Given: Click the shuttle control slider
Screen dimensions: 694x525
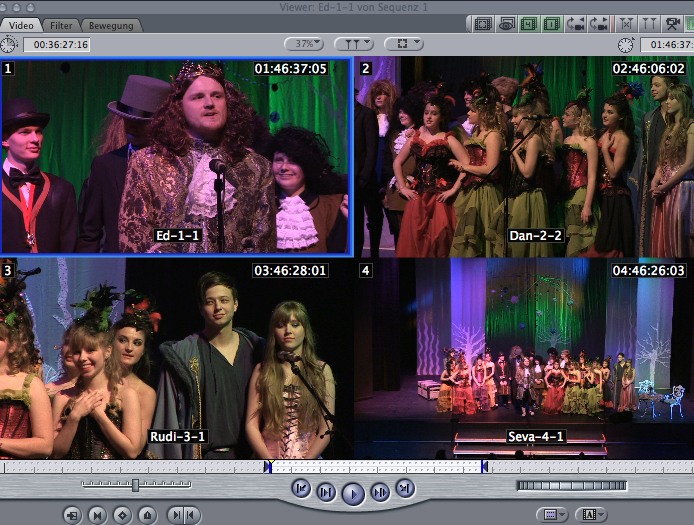Looking at the screenshot, I should click(136, 485).
